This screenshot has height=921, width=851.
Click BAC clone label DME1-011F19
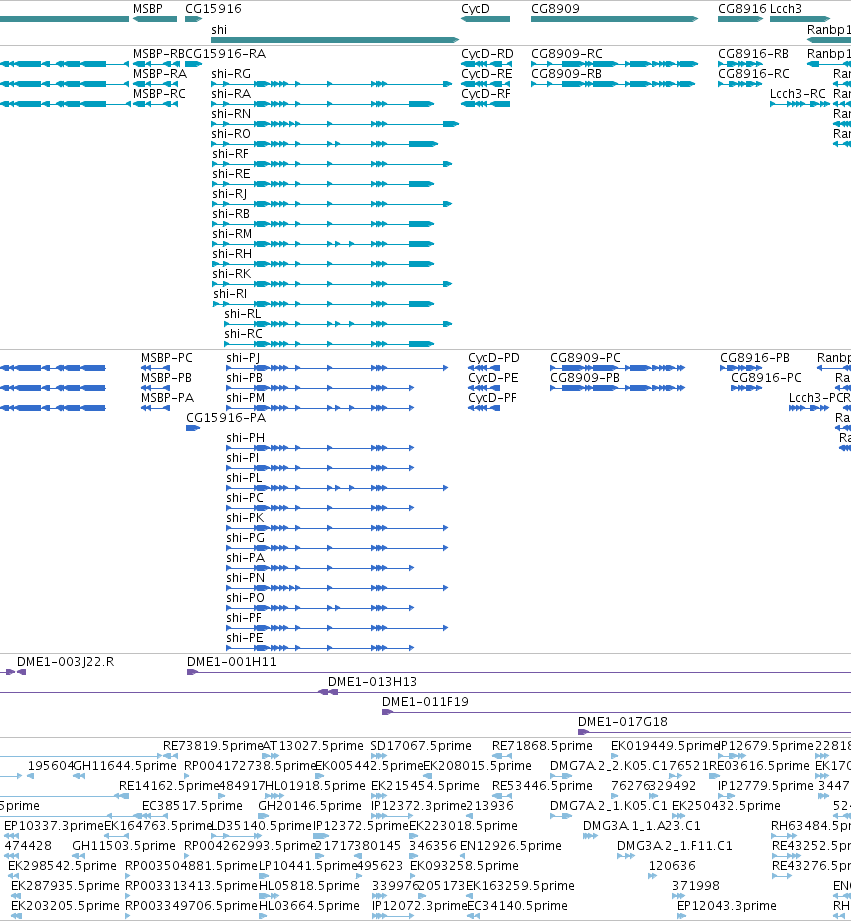[x=425, y=702]
